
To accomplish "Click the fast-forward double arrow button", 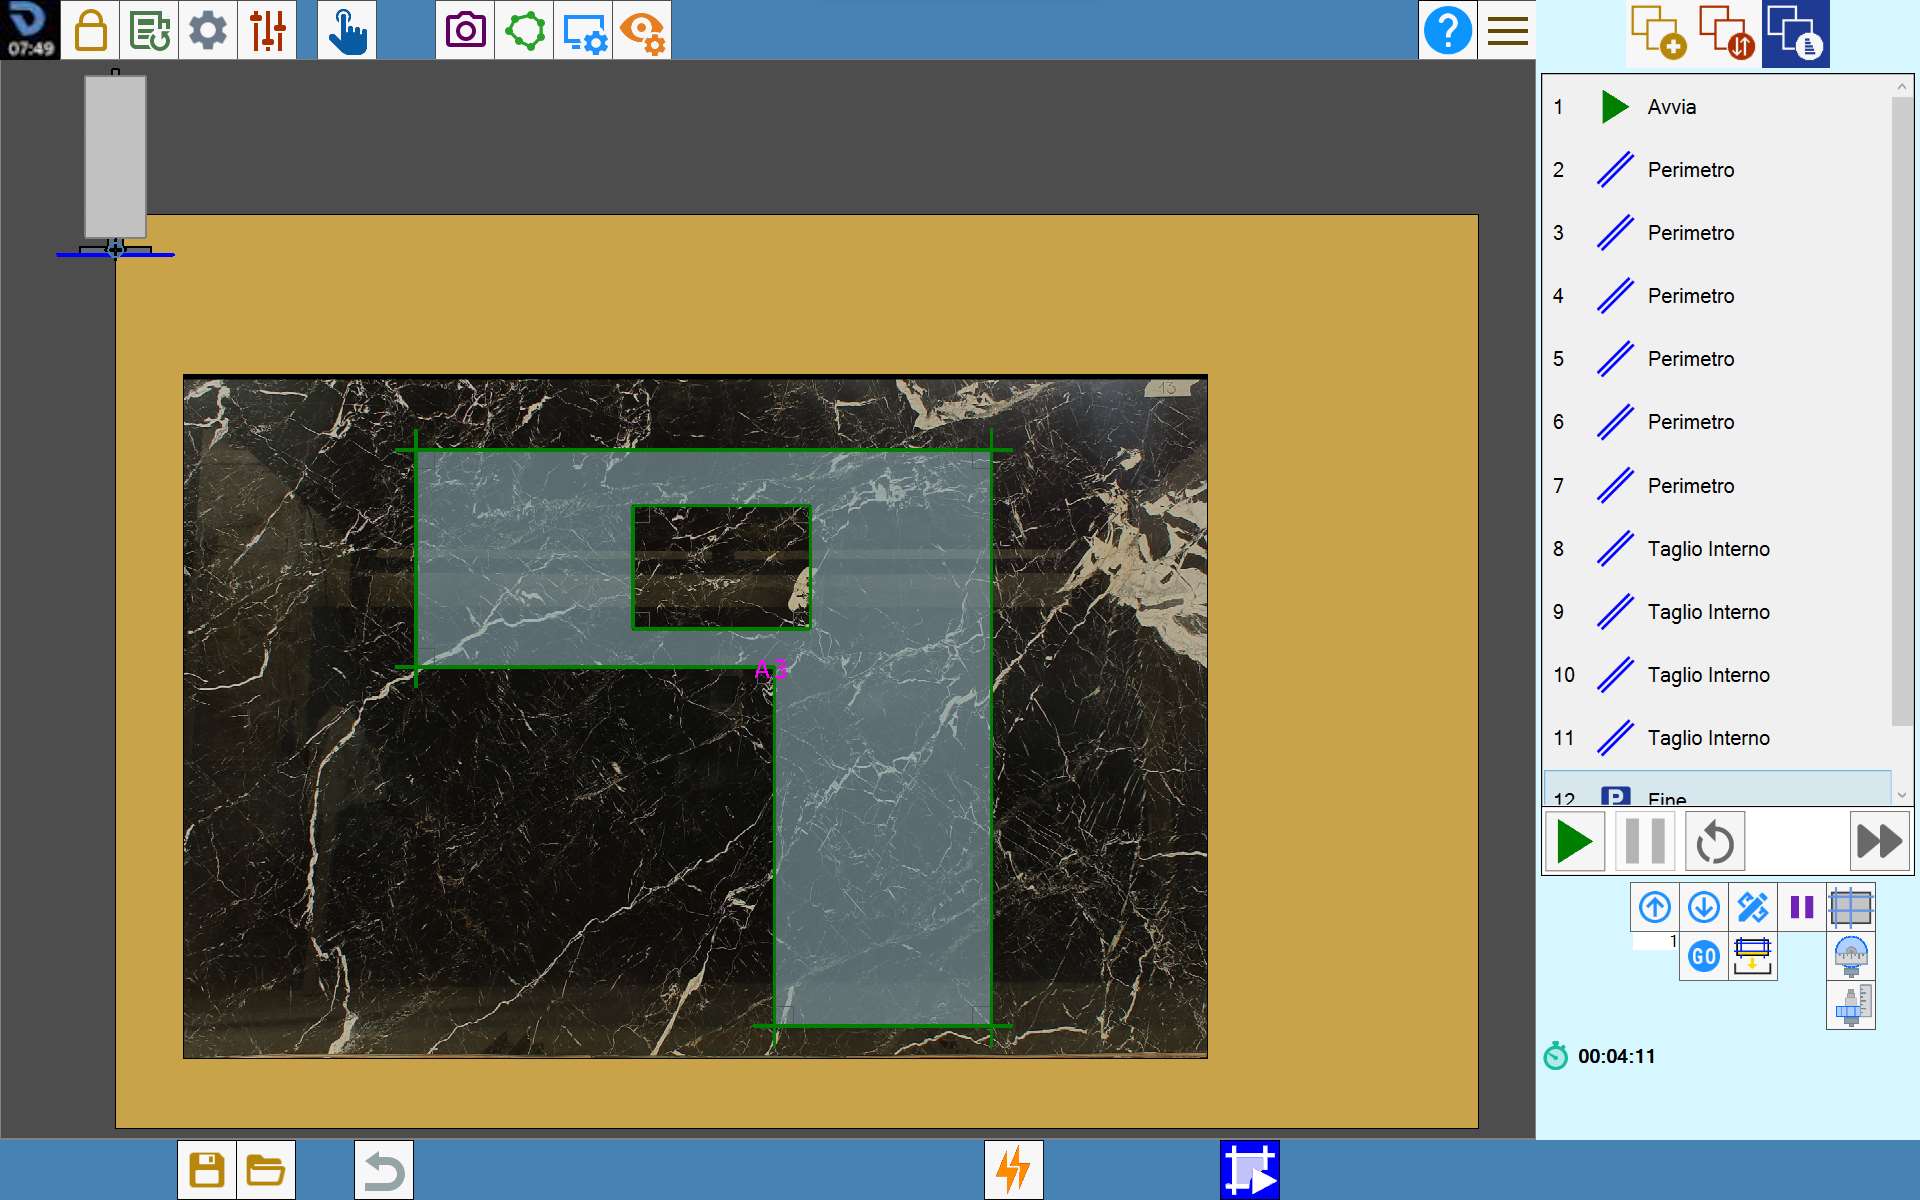I will coord(1880,841).
